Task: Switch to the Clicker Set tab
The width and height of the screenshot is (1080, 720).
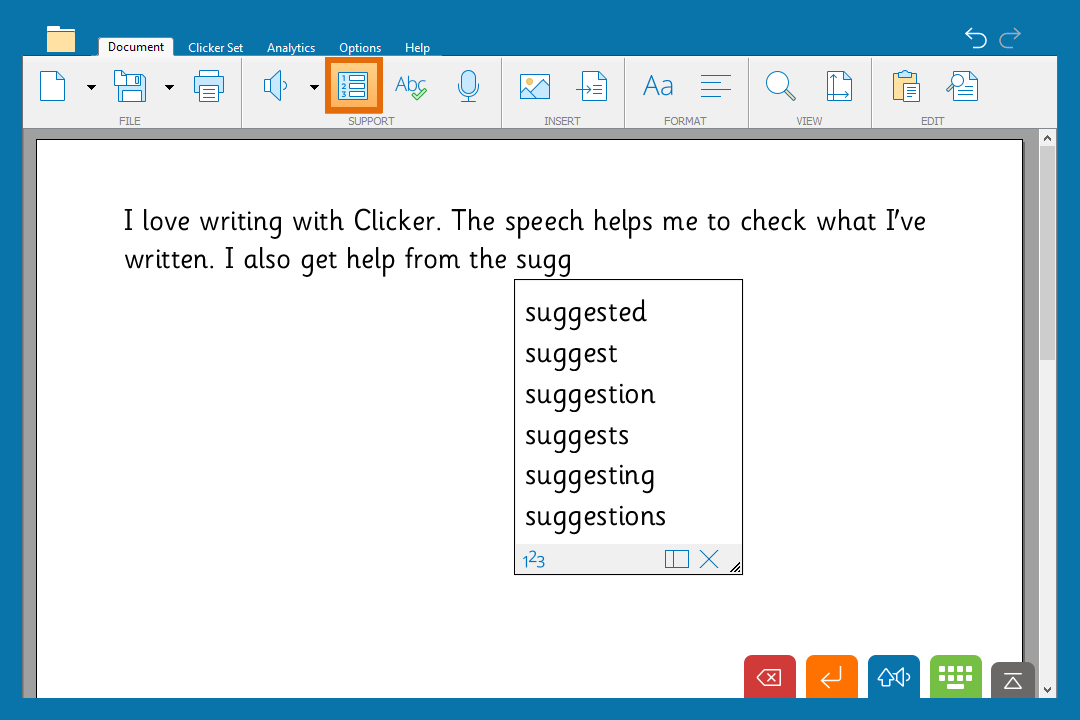Action: coord(215,48)
